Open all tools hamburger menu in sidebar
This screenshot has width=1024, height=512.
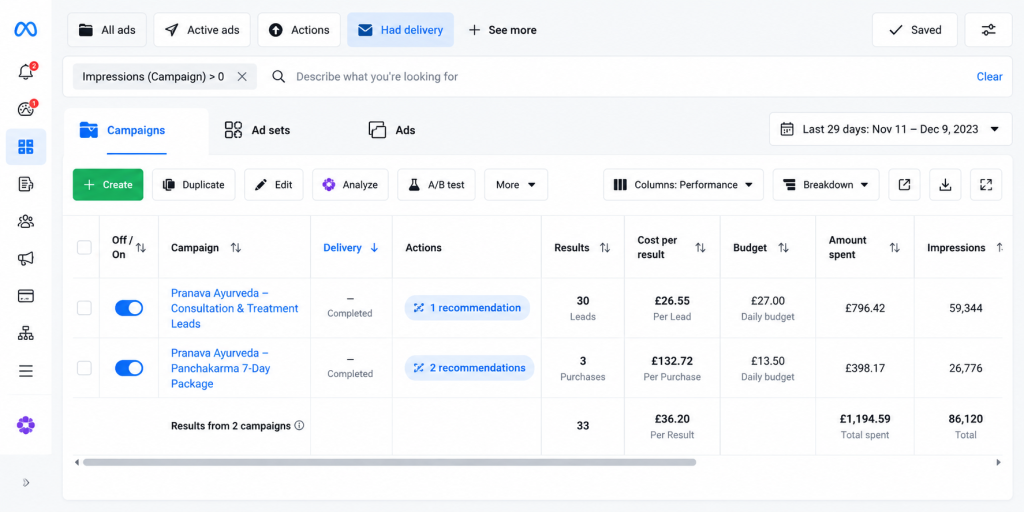(25, 371)
